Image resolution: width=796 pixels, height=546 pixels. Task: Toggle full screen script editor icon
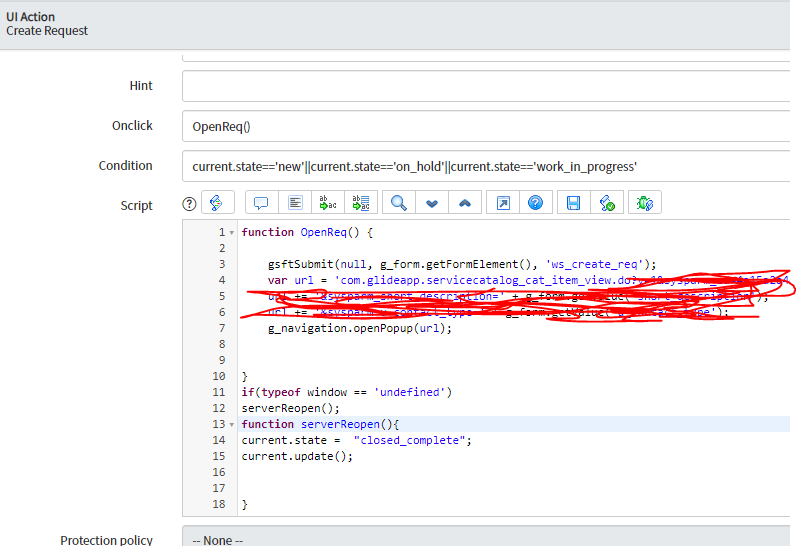503,203
